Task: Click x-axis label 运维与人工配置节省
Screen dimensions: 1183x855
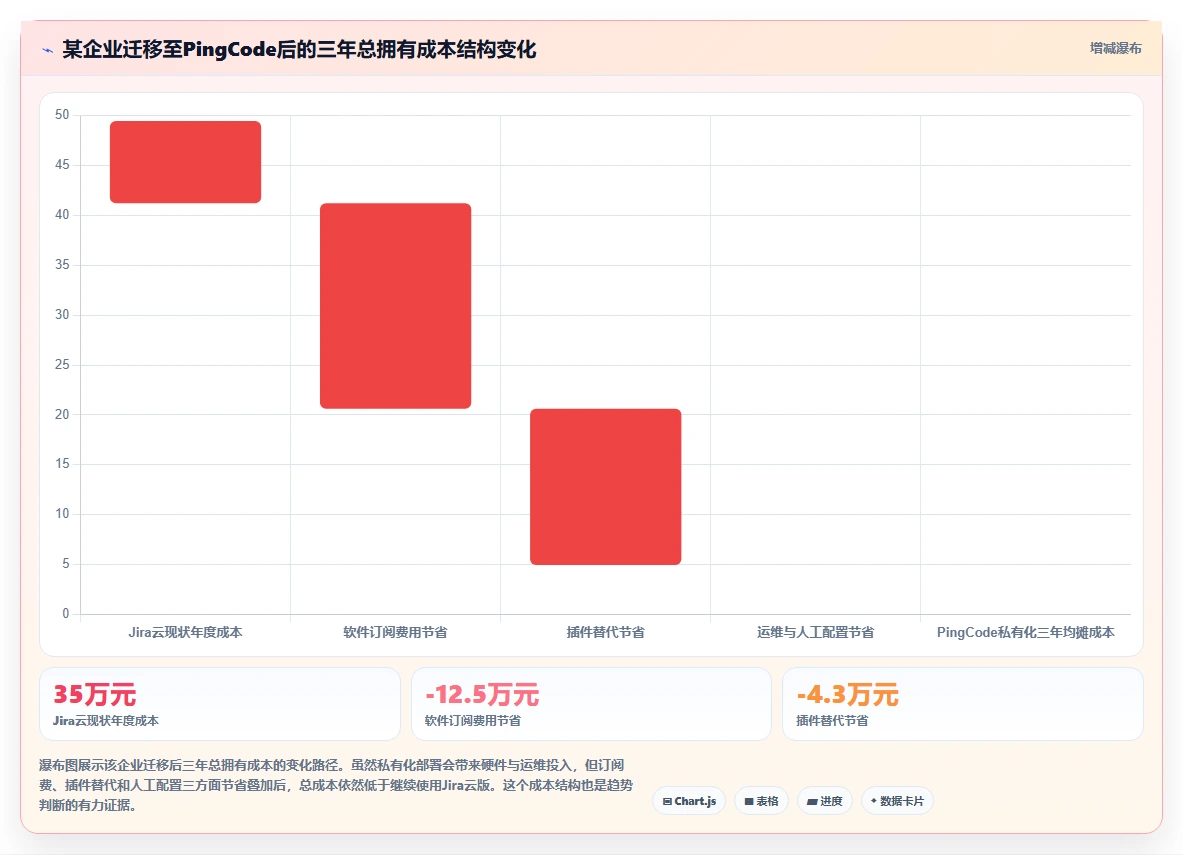Action: pyautogui.click(x=816, y=632)
